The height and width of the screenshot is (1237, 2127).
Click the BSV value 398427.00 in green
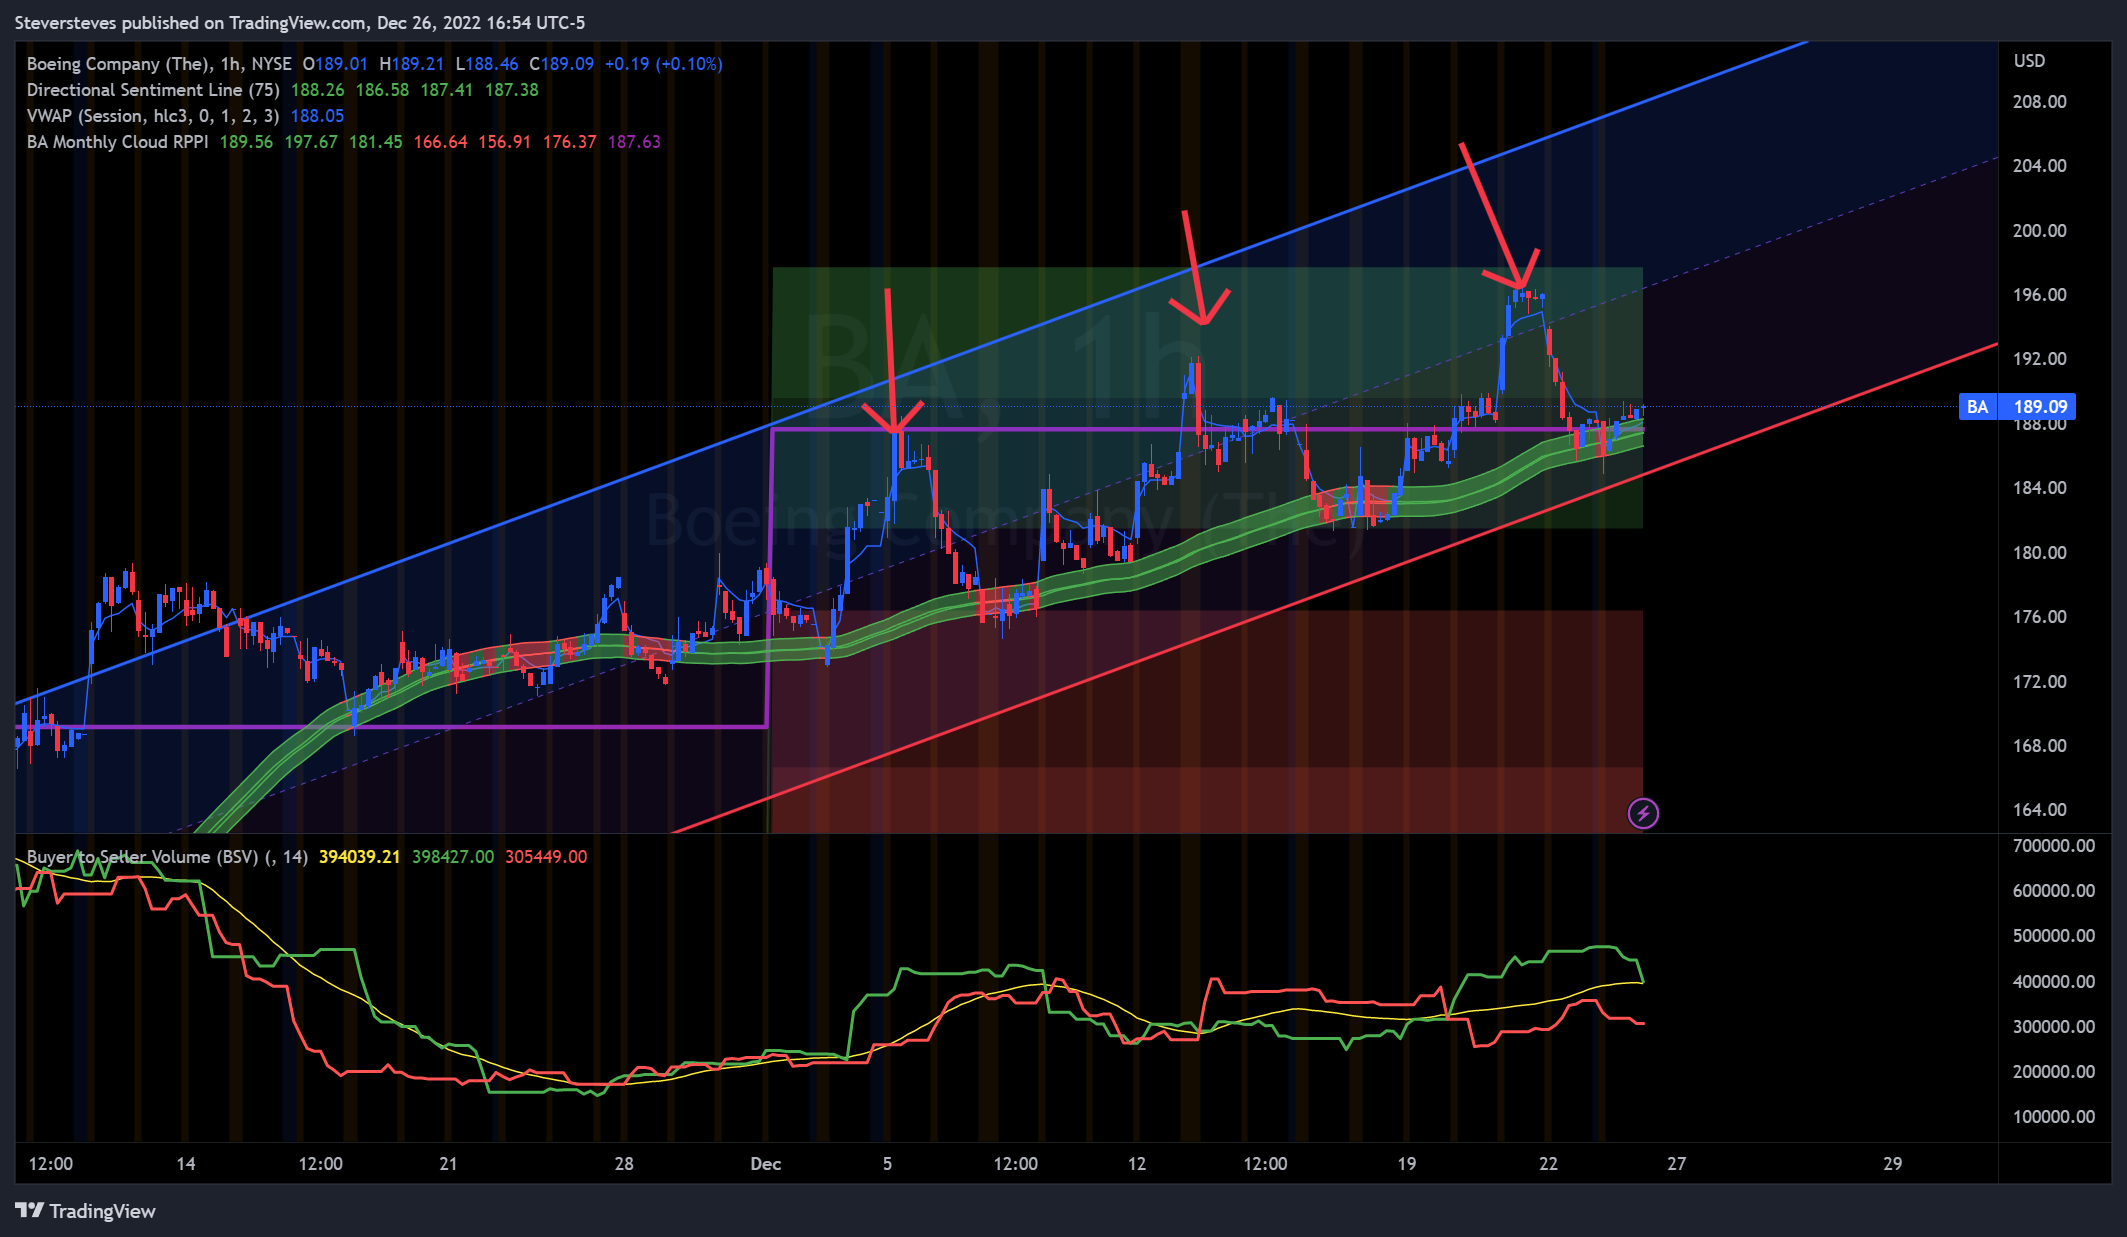[453, 857]
